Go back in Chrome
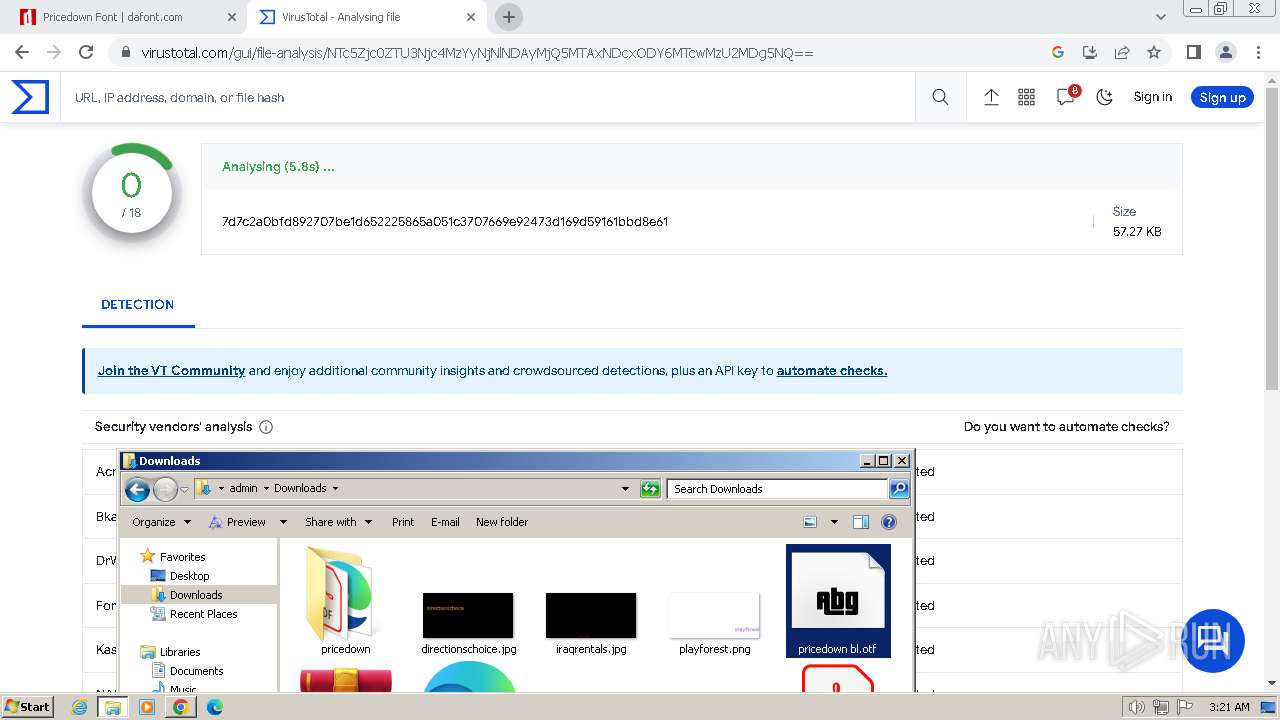This screenshot has height=720, width=1280. tap(22, 52)
